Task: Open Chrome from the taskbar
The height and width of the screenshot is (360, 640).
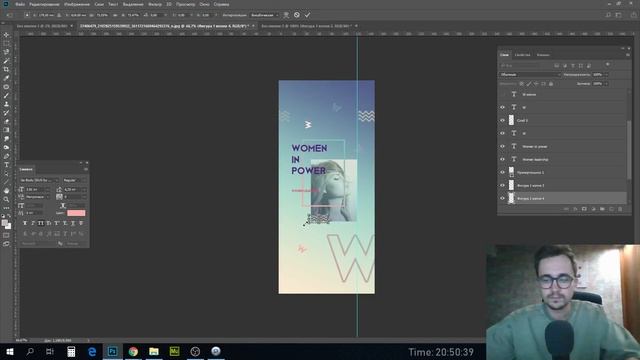Action: pos(133,351)
